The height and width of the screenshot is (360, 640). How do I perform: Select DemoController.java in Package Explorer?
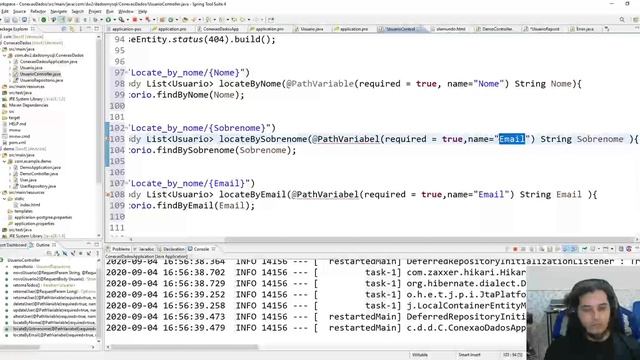pos(39,174)
